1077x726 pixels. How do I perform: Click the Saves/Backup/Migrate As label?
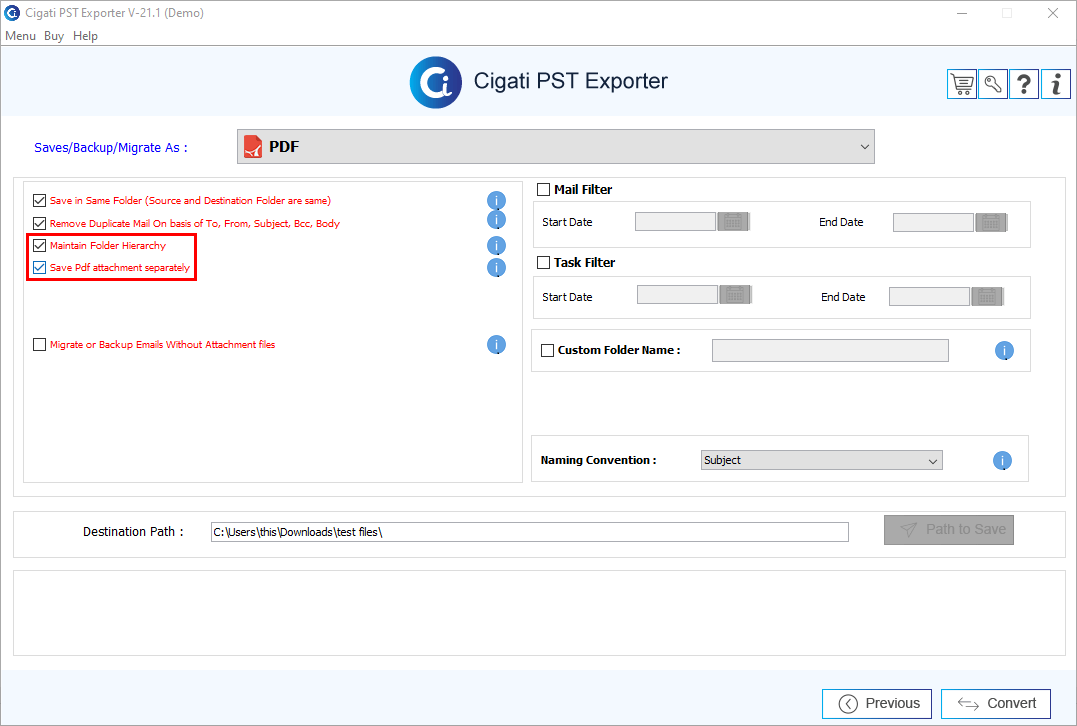coord(111,148)
